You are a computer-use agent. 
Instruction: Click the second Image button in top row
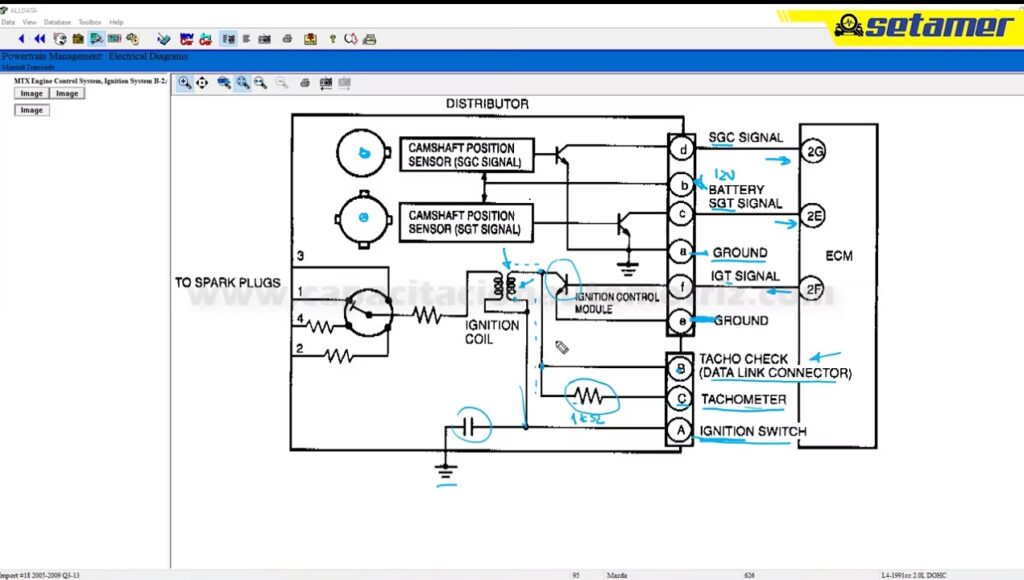pos(67,93)
